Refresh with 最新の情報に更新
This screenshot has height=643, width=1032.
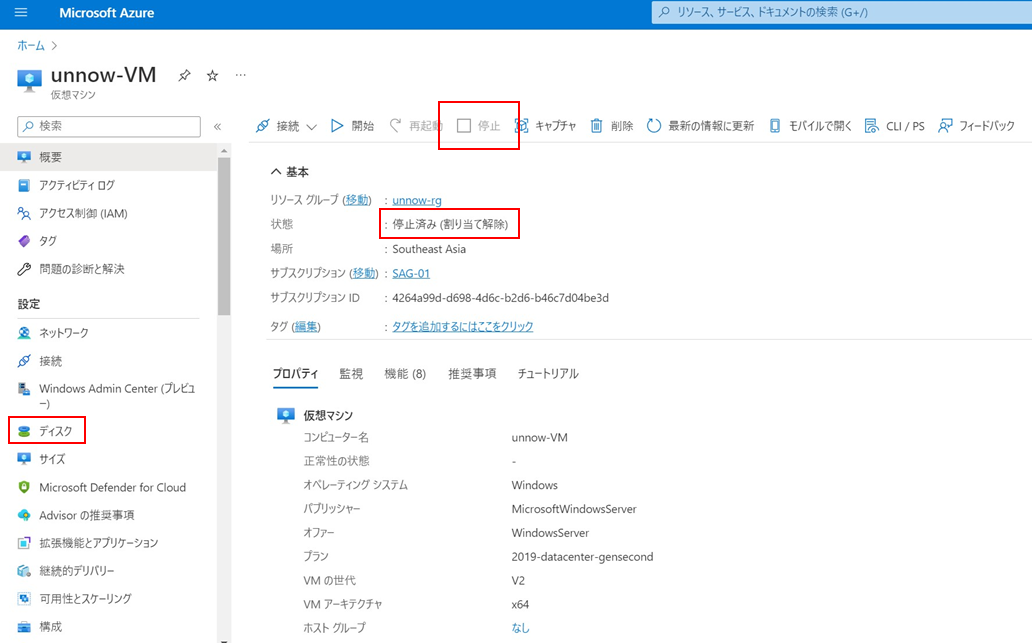click(700, 126)
